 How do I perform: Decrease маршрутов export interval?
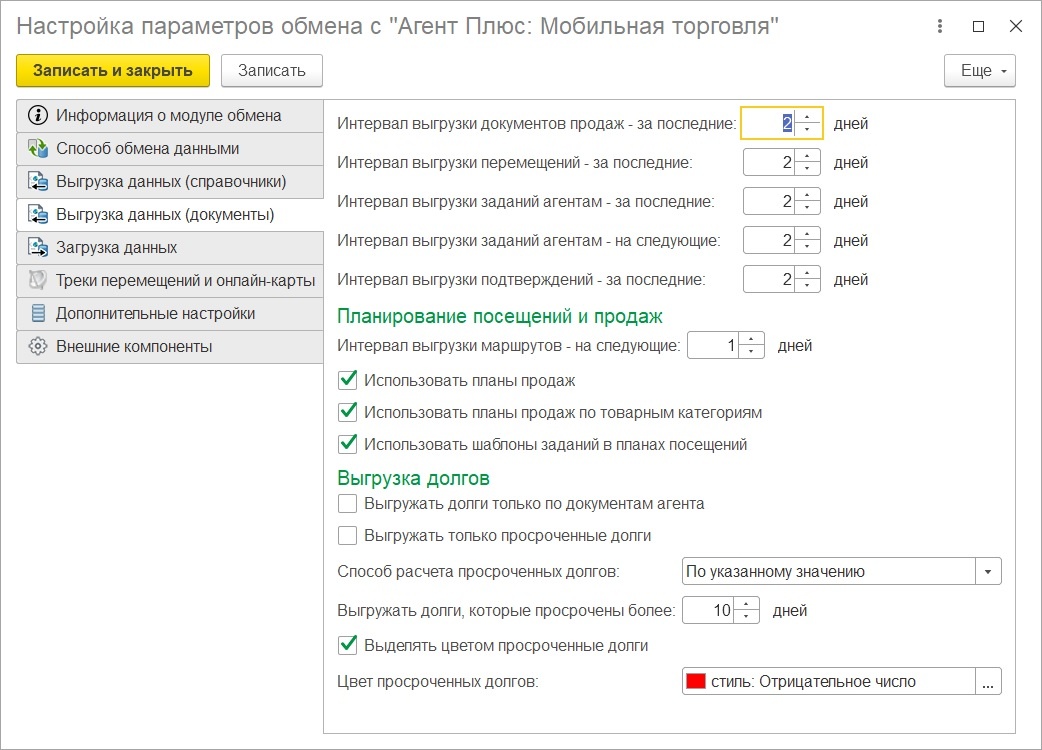tap(752, 351)
